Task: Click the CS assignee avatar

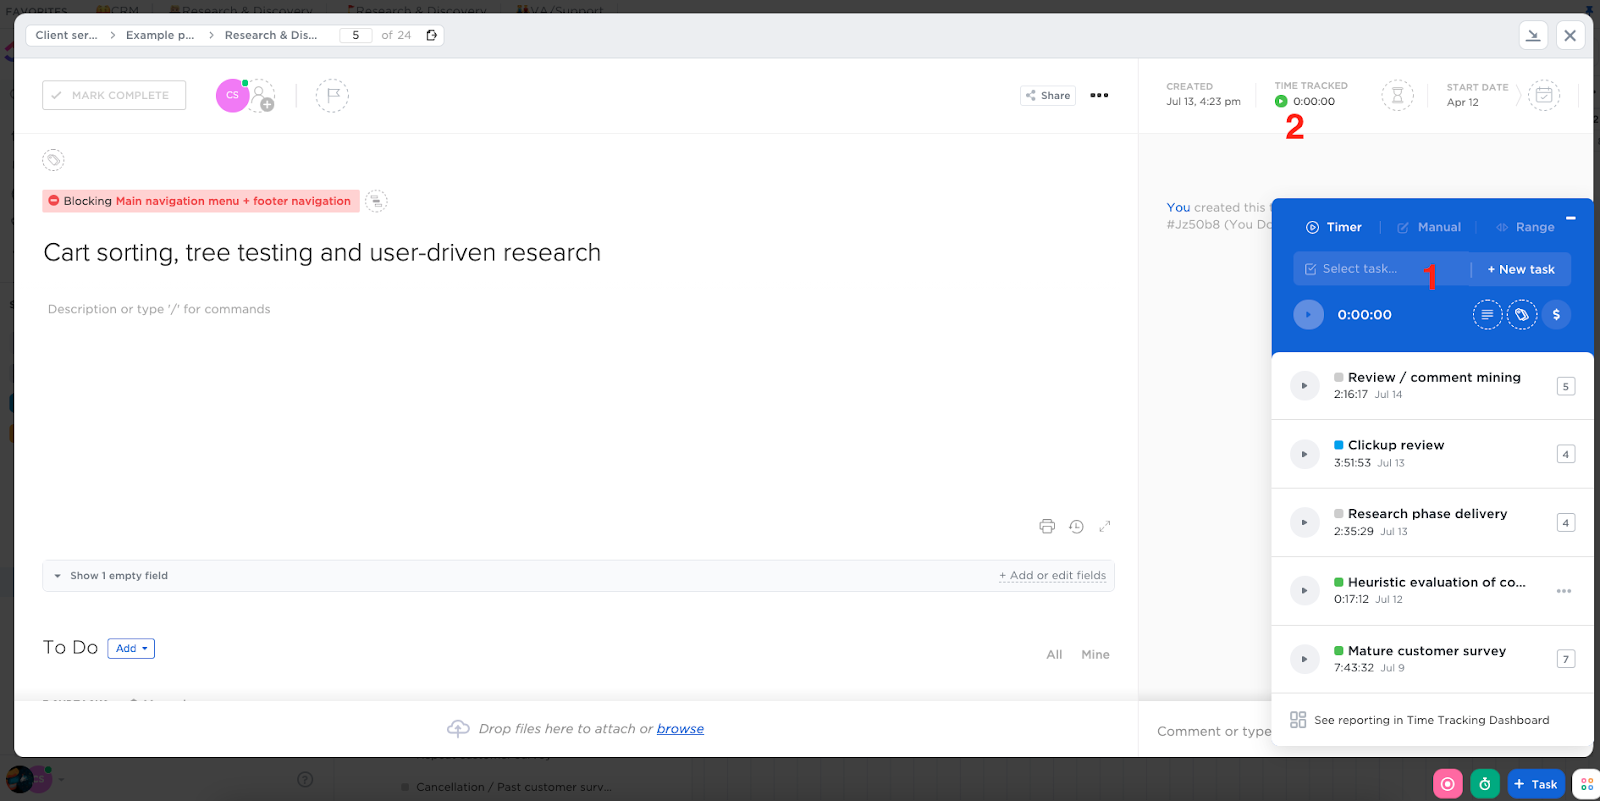Action: tap(232, 96)
